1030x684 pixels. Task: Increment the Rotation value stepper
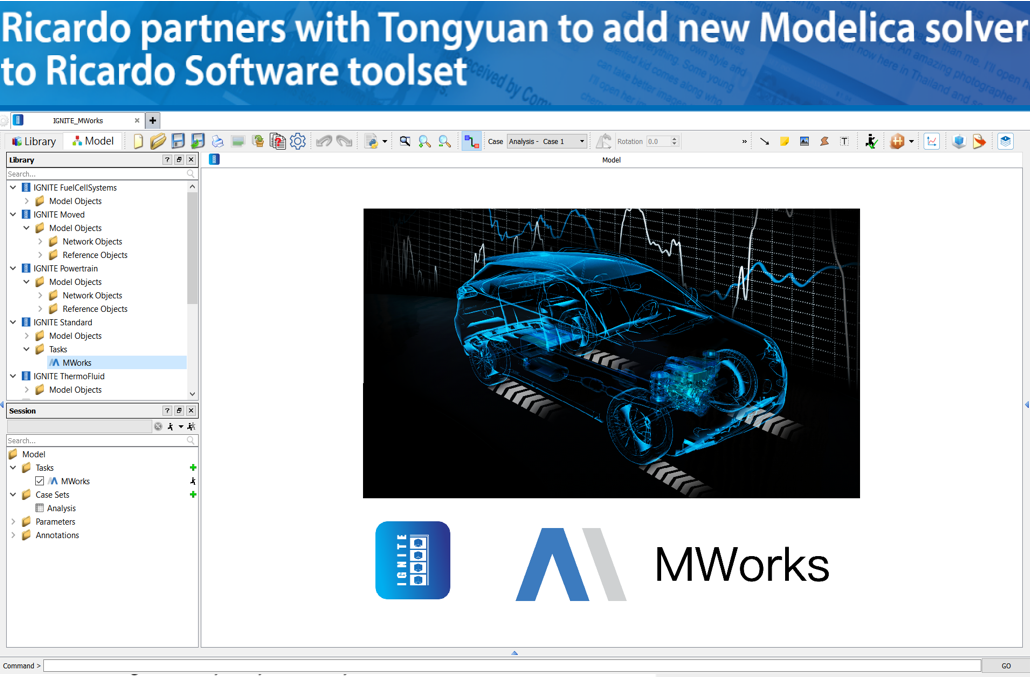[x=675, y=139]
